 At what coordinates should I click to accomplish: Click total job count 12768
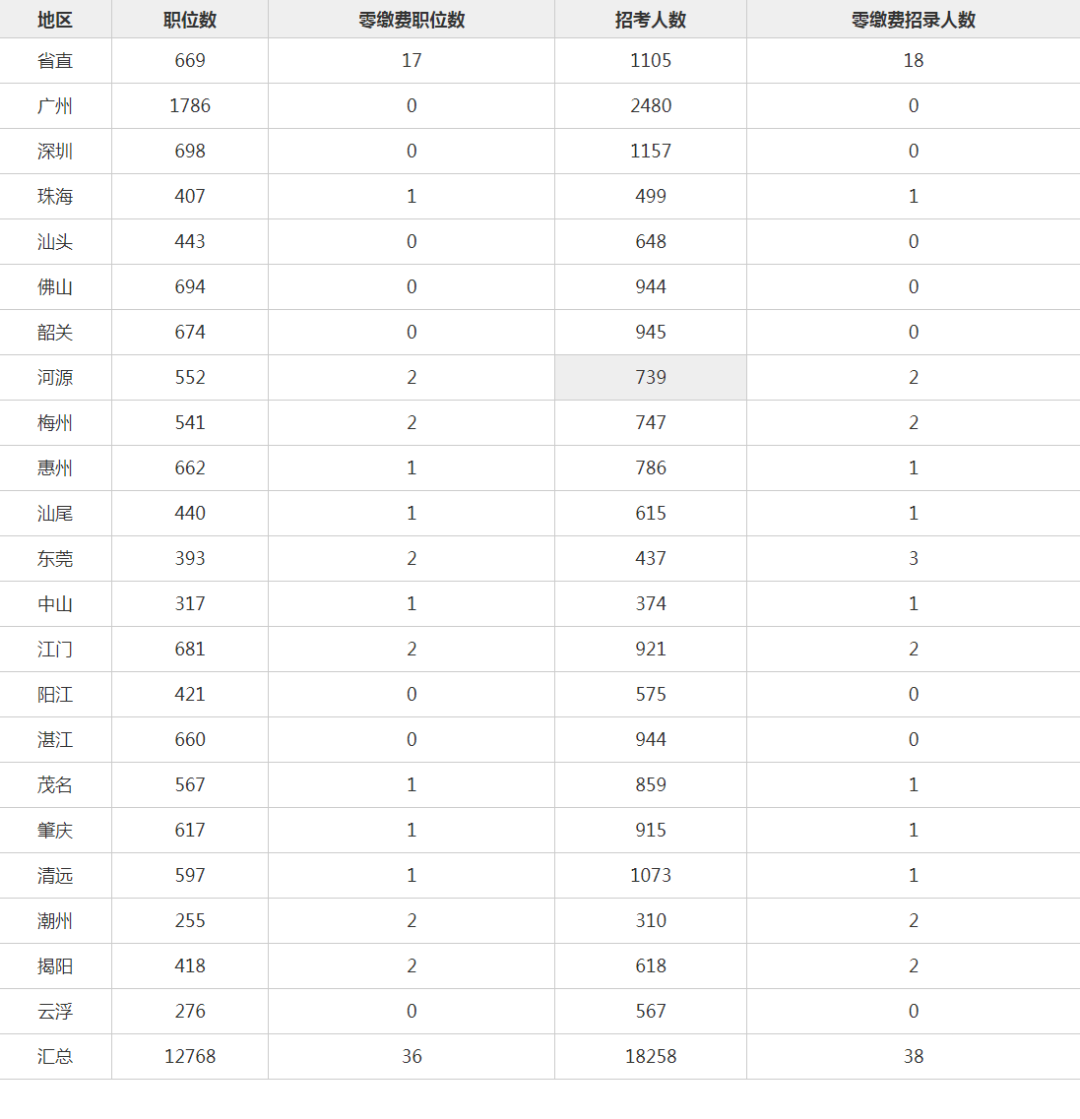coord(190,1057)
